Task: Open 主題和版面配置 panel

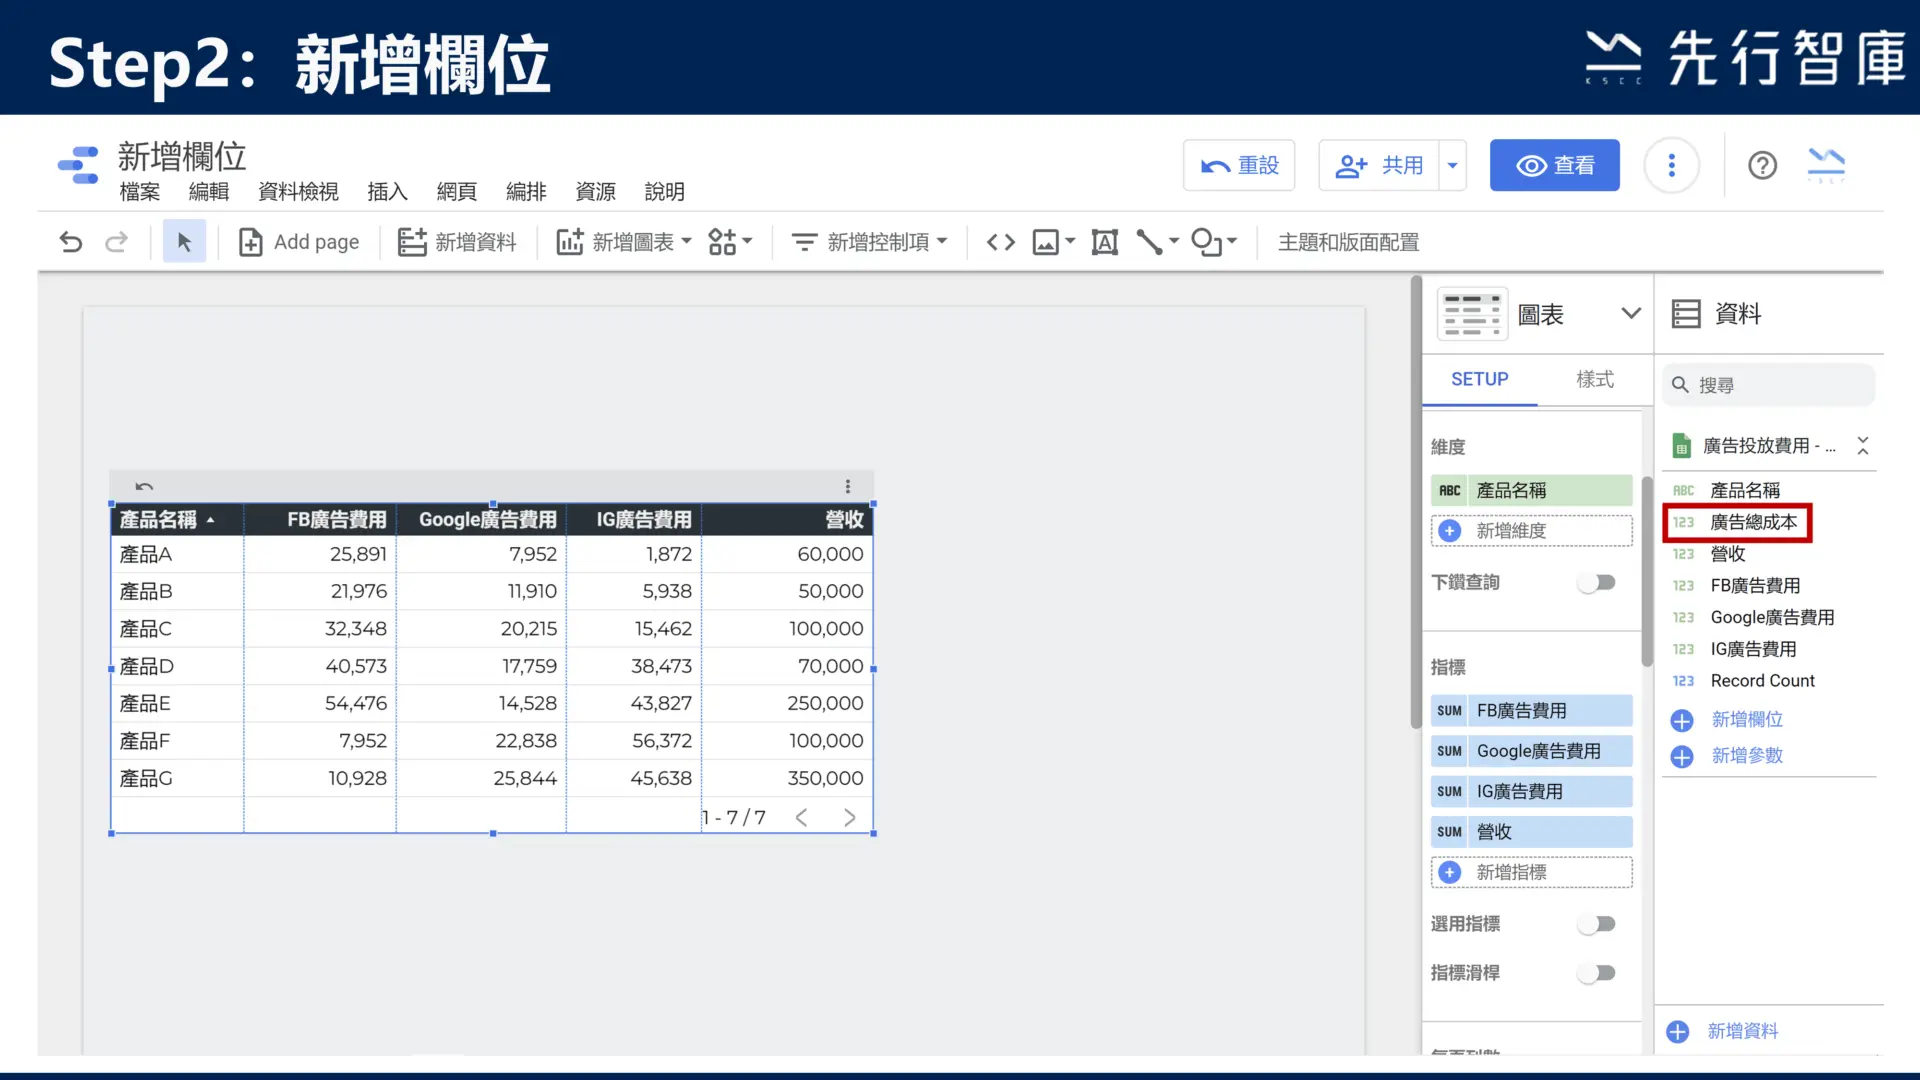Action: pyautogui.click(x=1348, y=242)
